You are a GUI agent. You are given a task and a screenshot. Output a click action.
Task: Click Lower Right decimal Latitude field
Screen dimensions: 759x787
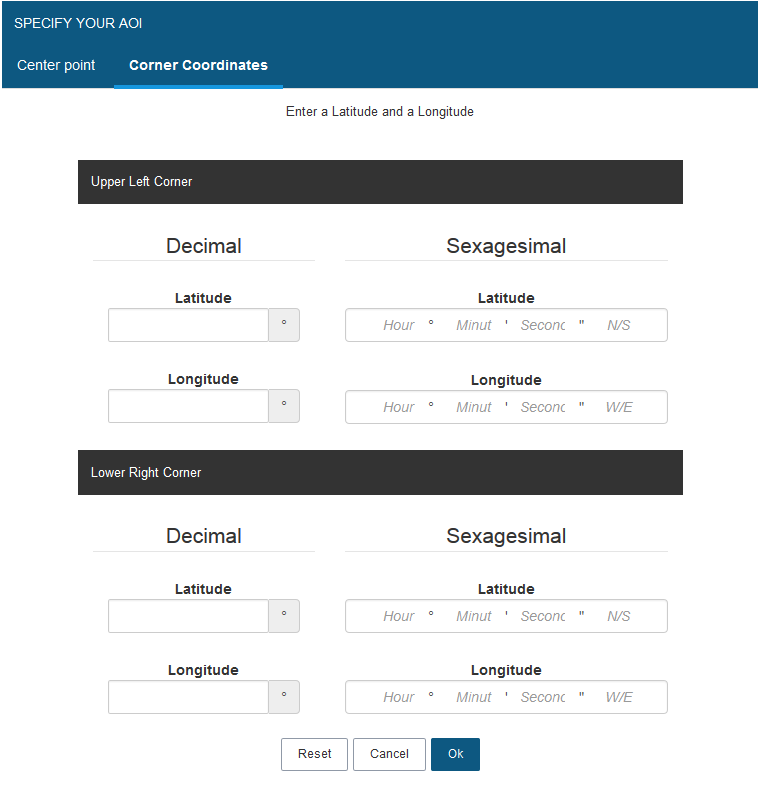188,616
